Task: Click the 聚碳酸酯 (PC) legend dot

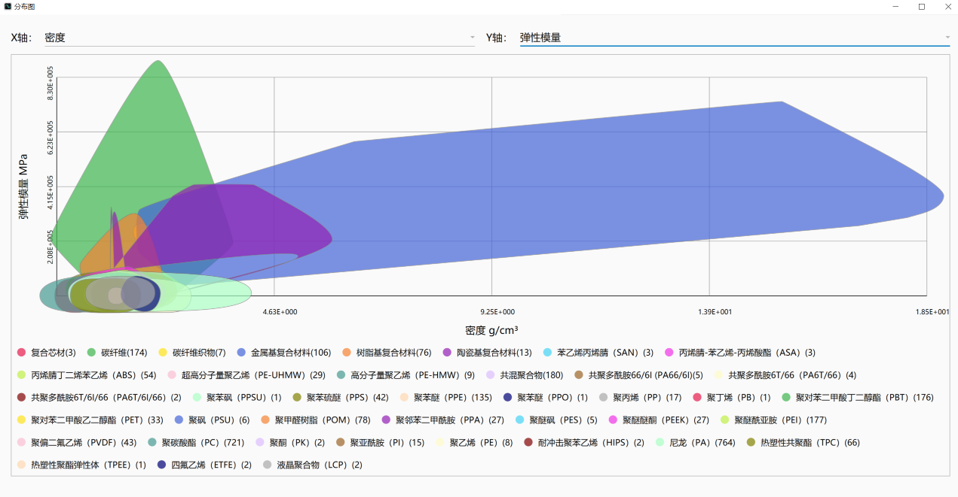Action: 152,442
